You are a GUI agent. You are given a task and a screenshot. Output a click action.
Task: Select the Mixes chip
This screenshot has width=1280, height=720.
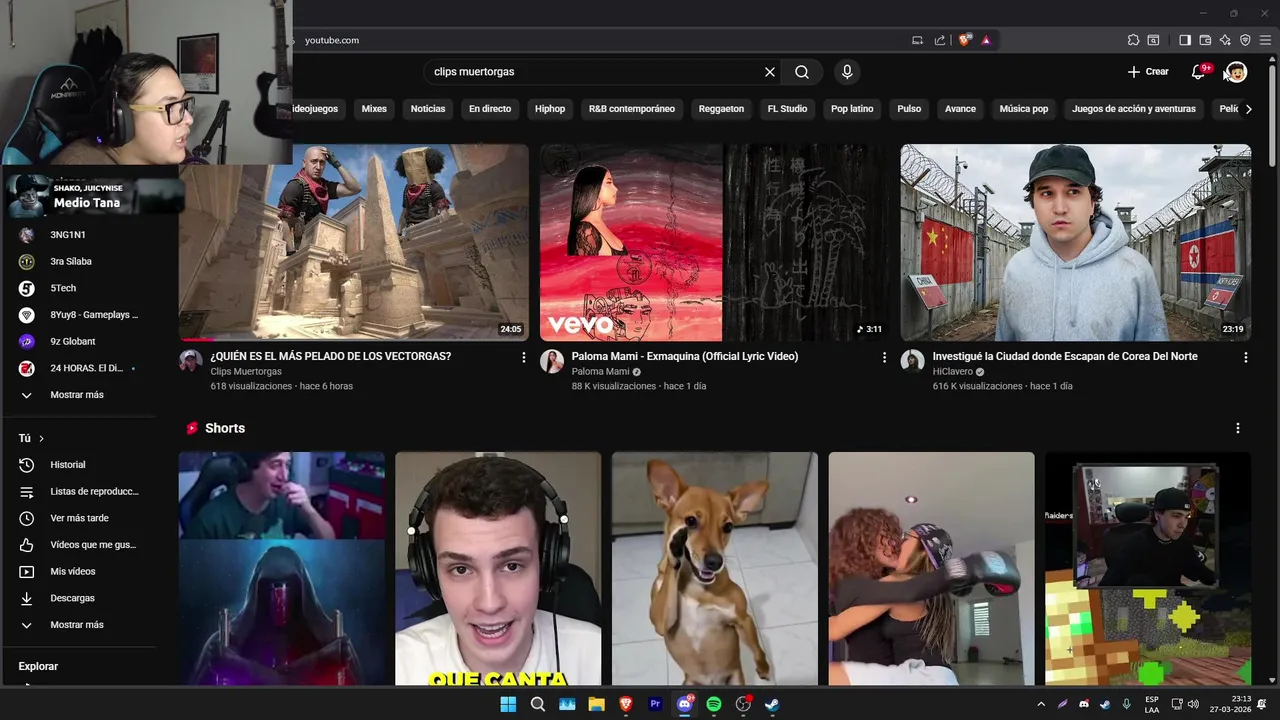point(374,109)
